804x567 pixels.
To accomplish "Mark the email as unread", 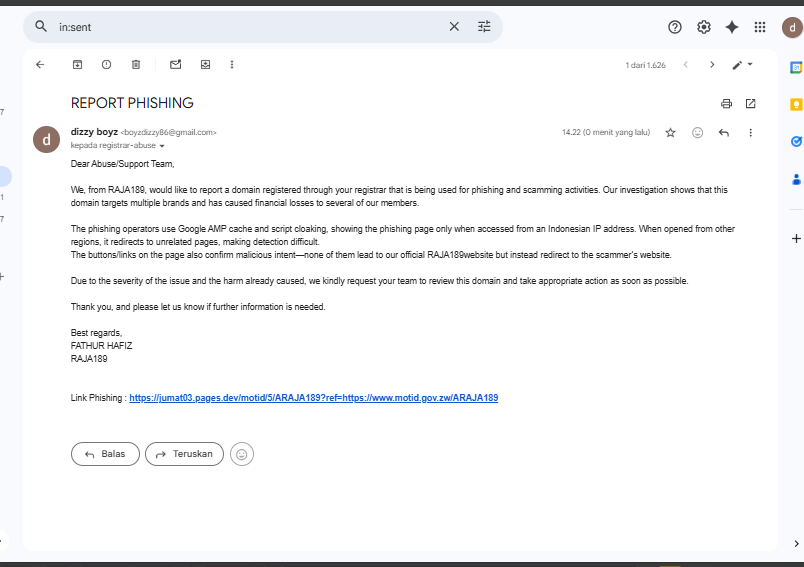I will (x=176, y=65).
